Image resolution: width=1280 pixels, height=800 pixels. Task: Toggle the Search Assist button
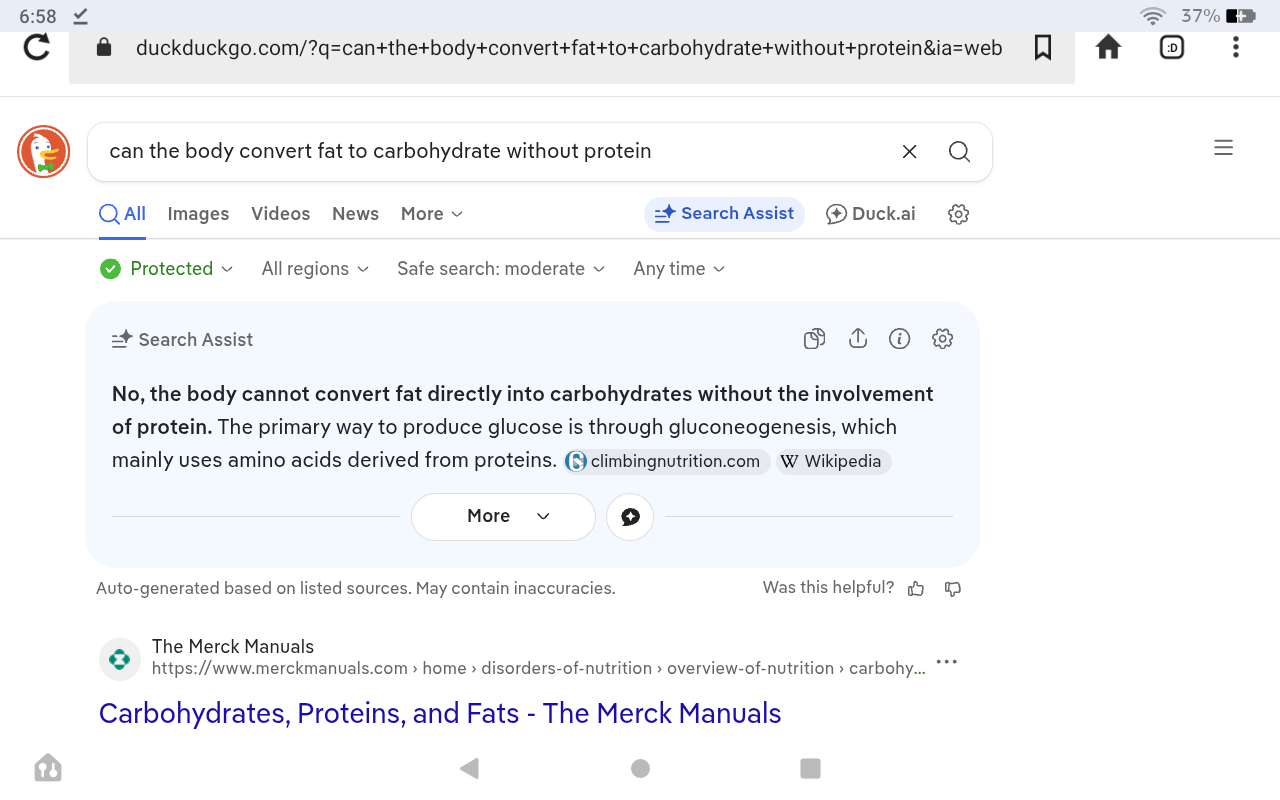pos(724,214)
